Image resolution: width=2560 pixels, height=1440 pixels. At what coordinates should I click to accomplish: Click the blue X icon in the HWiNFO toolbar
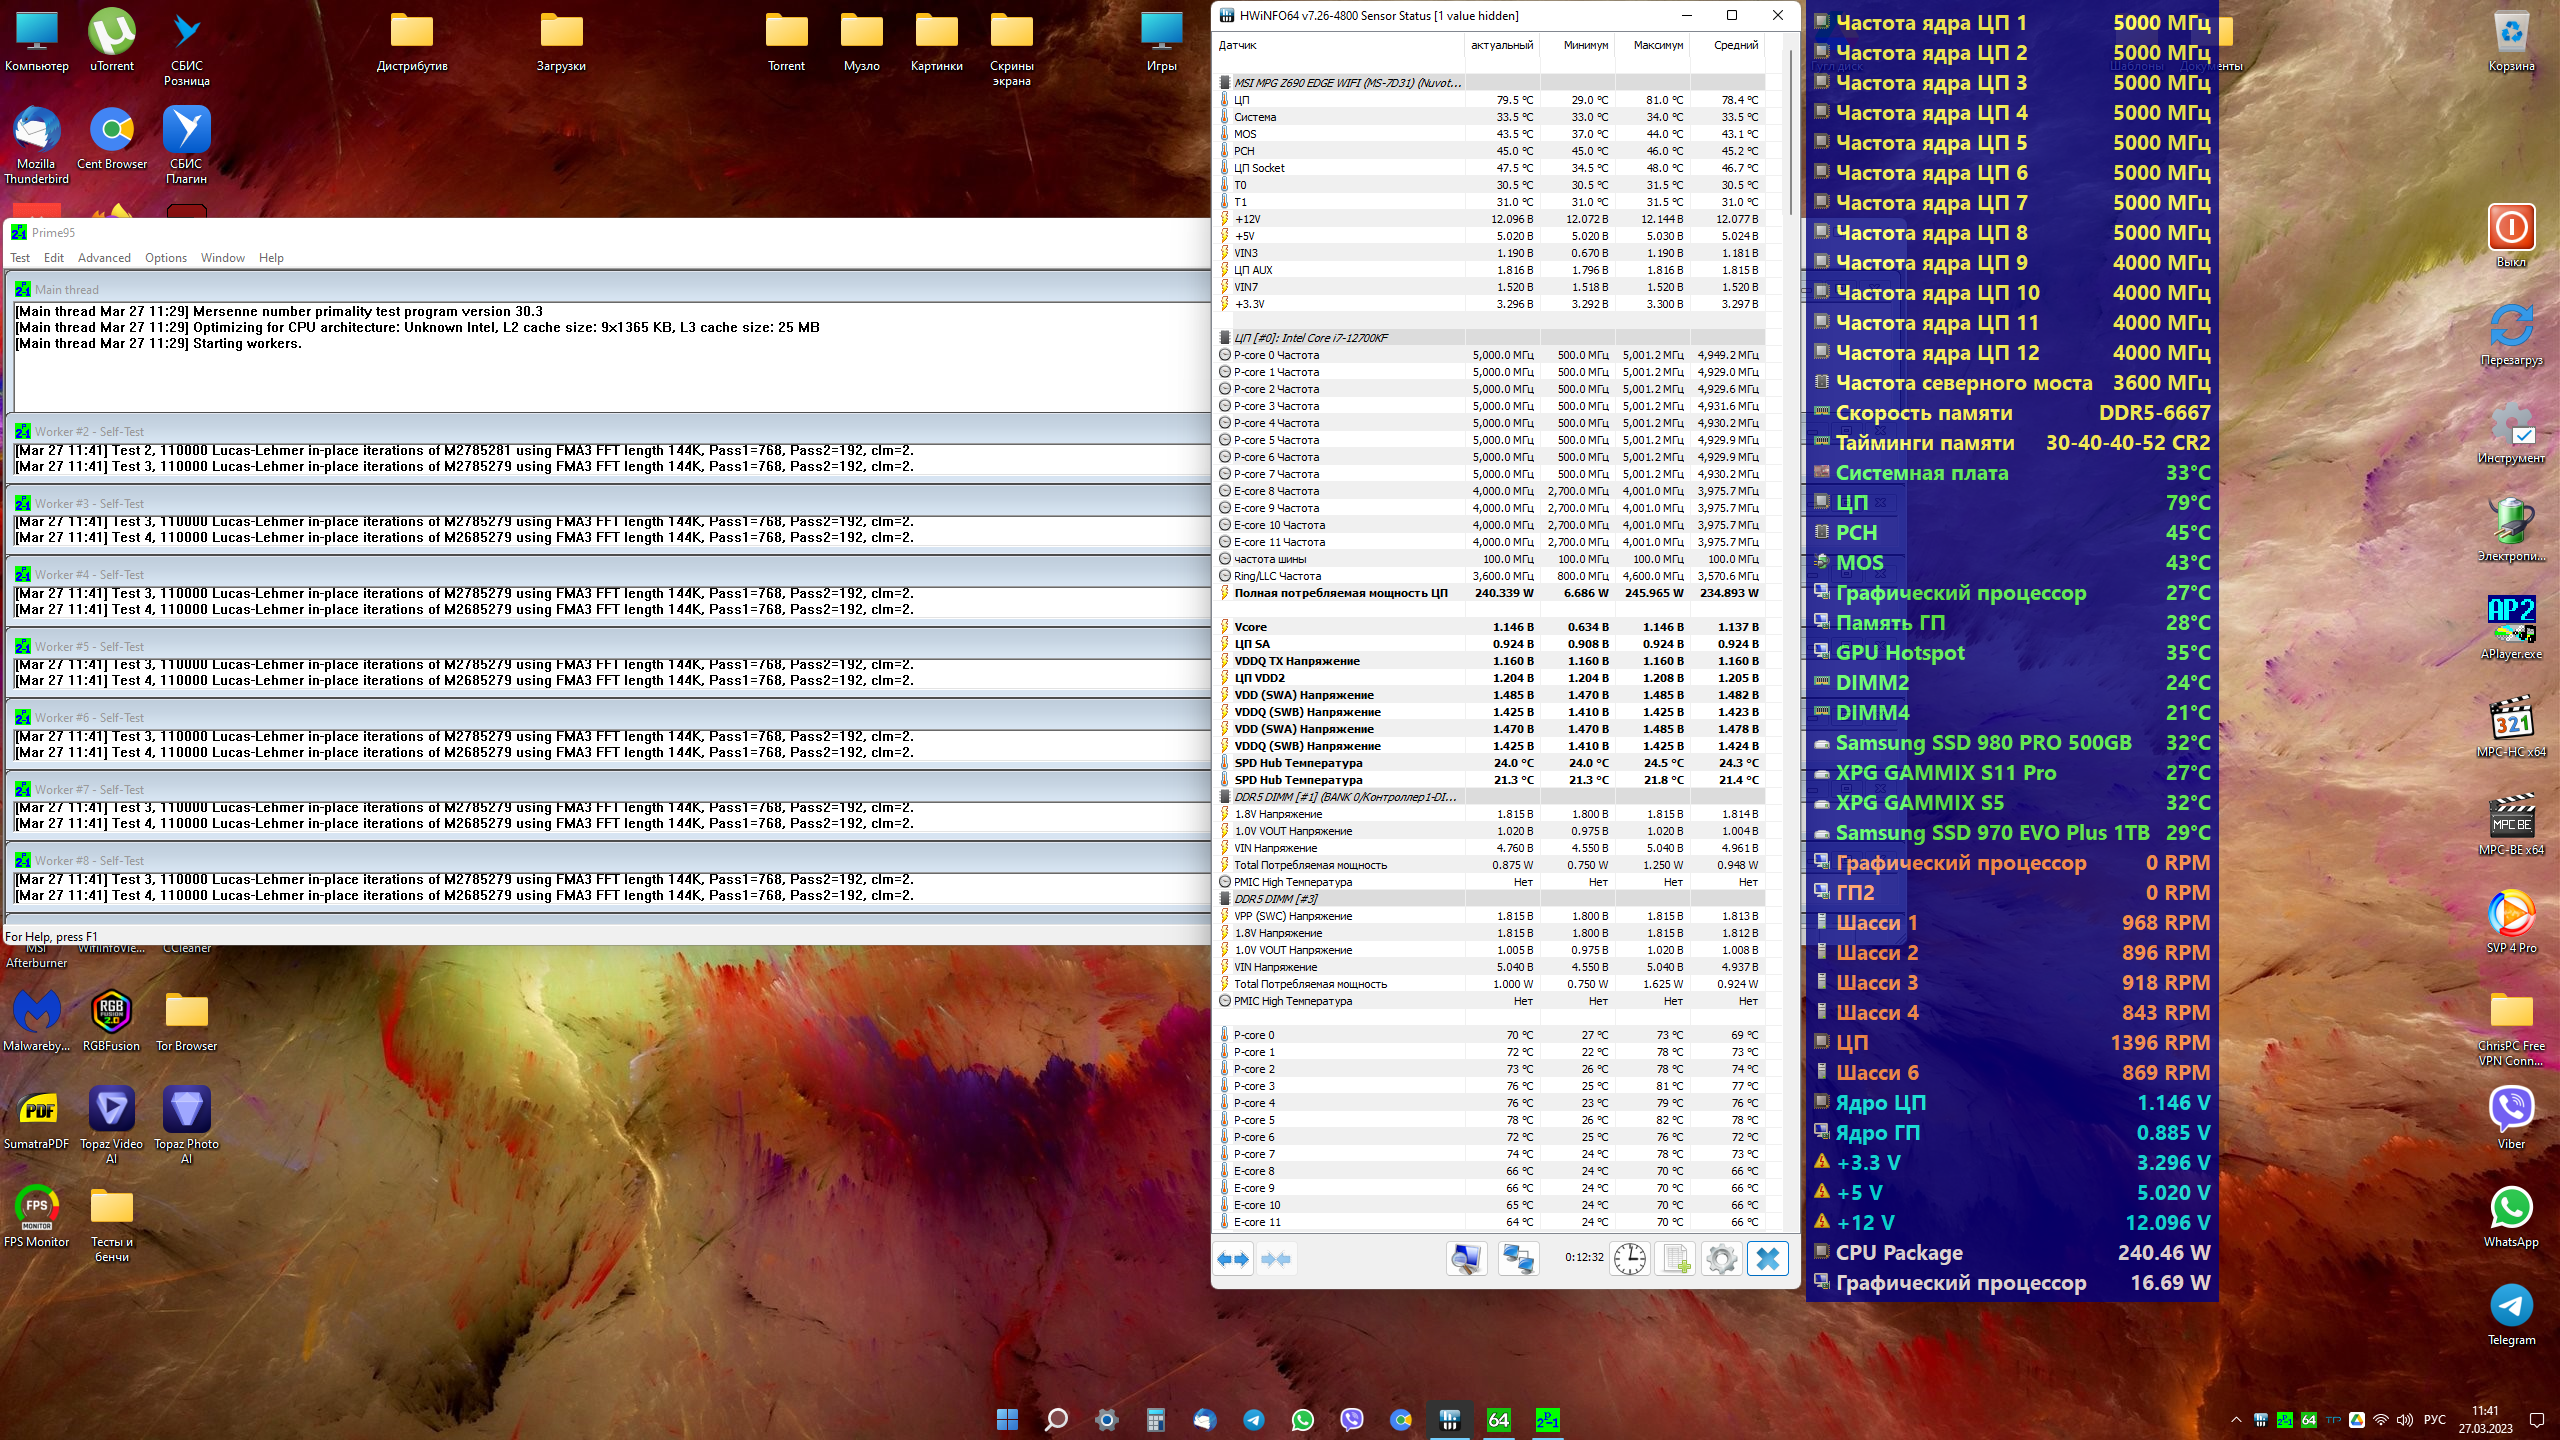[x=1767, y=1259]
